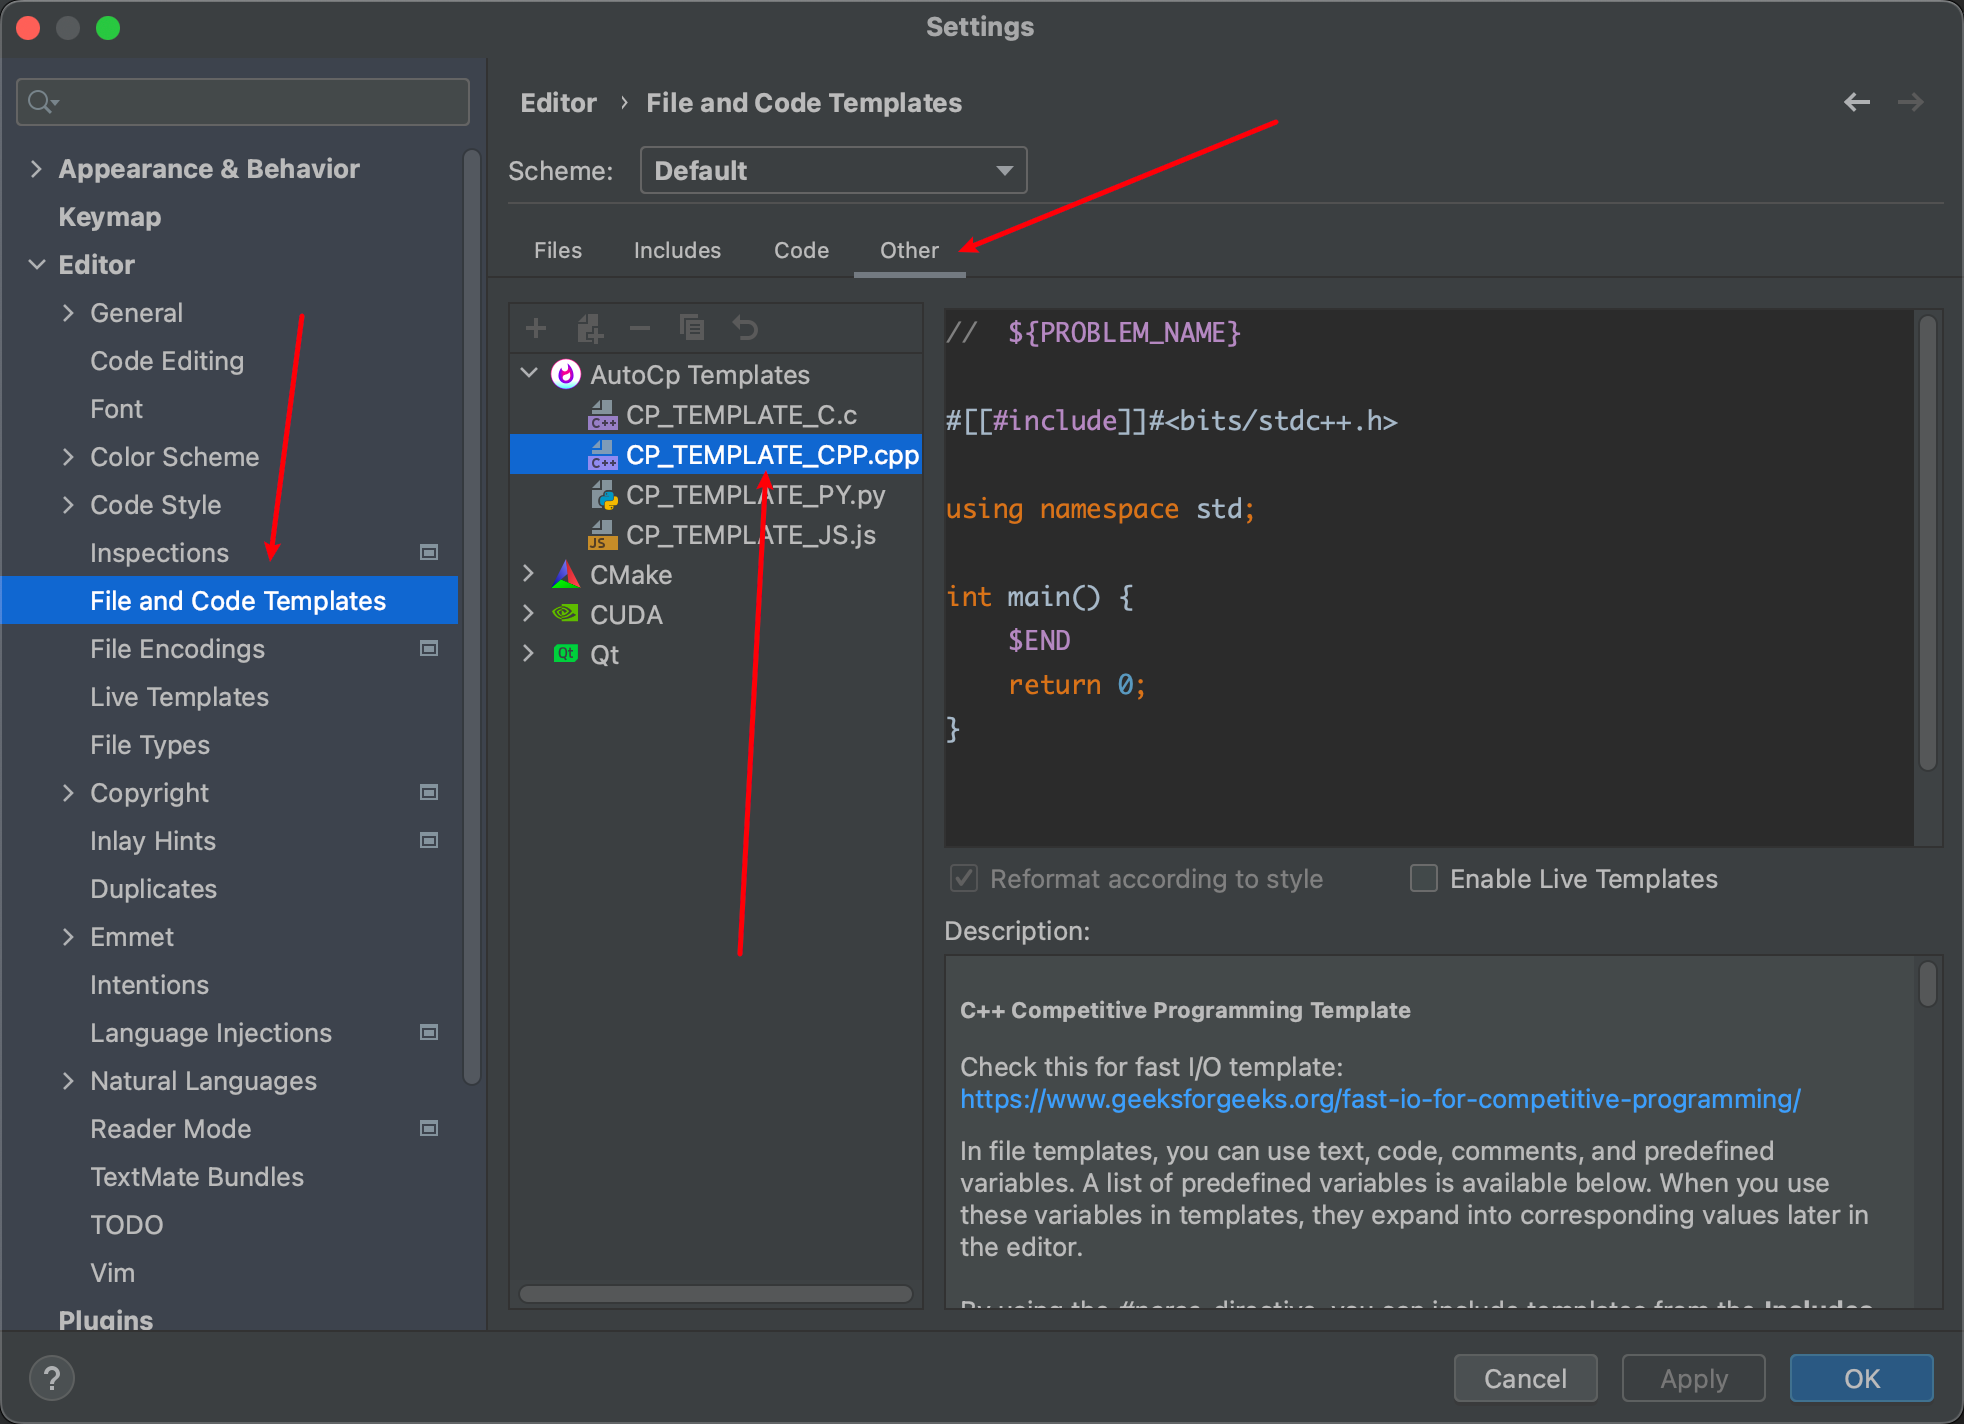The height and width of the screenshot is (1424, 1964).
Task: Click the Copy Template icon
Action: [692, 328]
